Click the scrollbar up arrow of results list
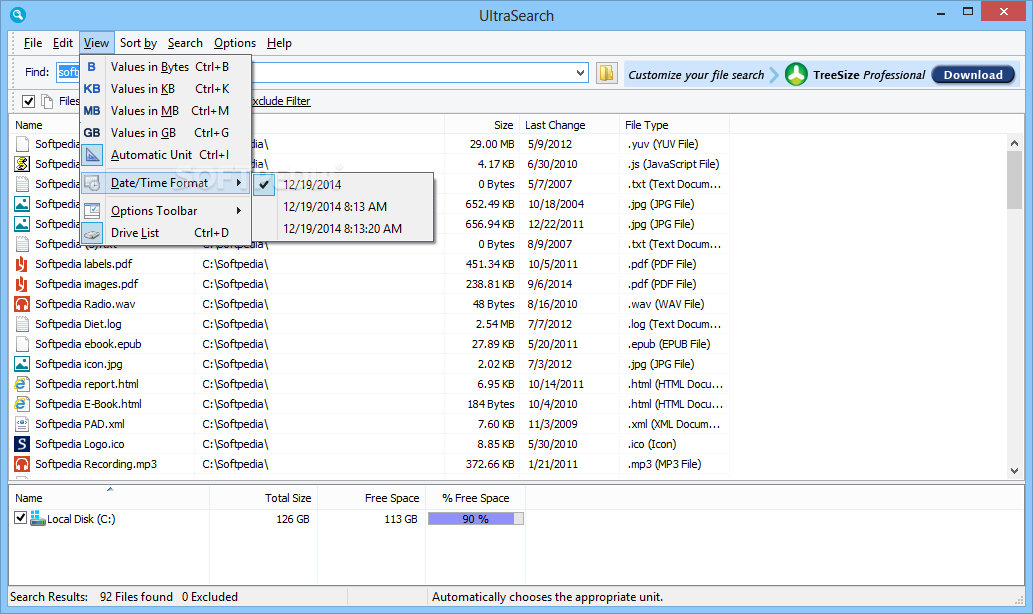This screenshot has height=614, width=1033. pyautogui.click(x=1014, y=143)
